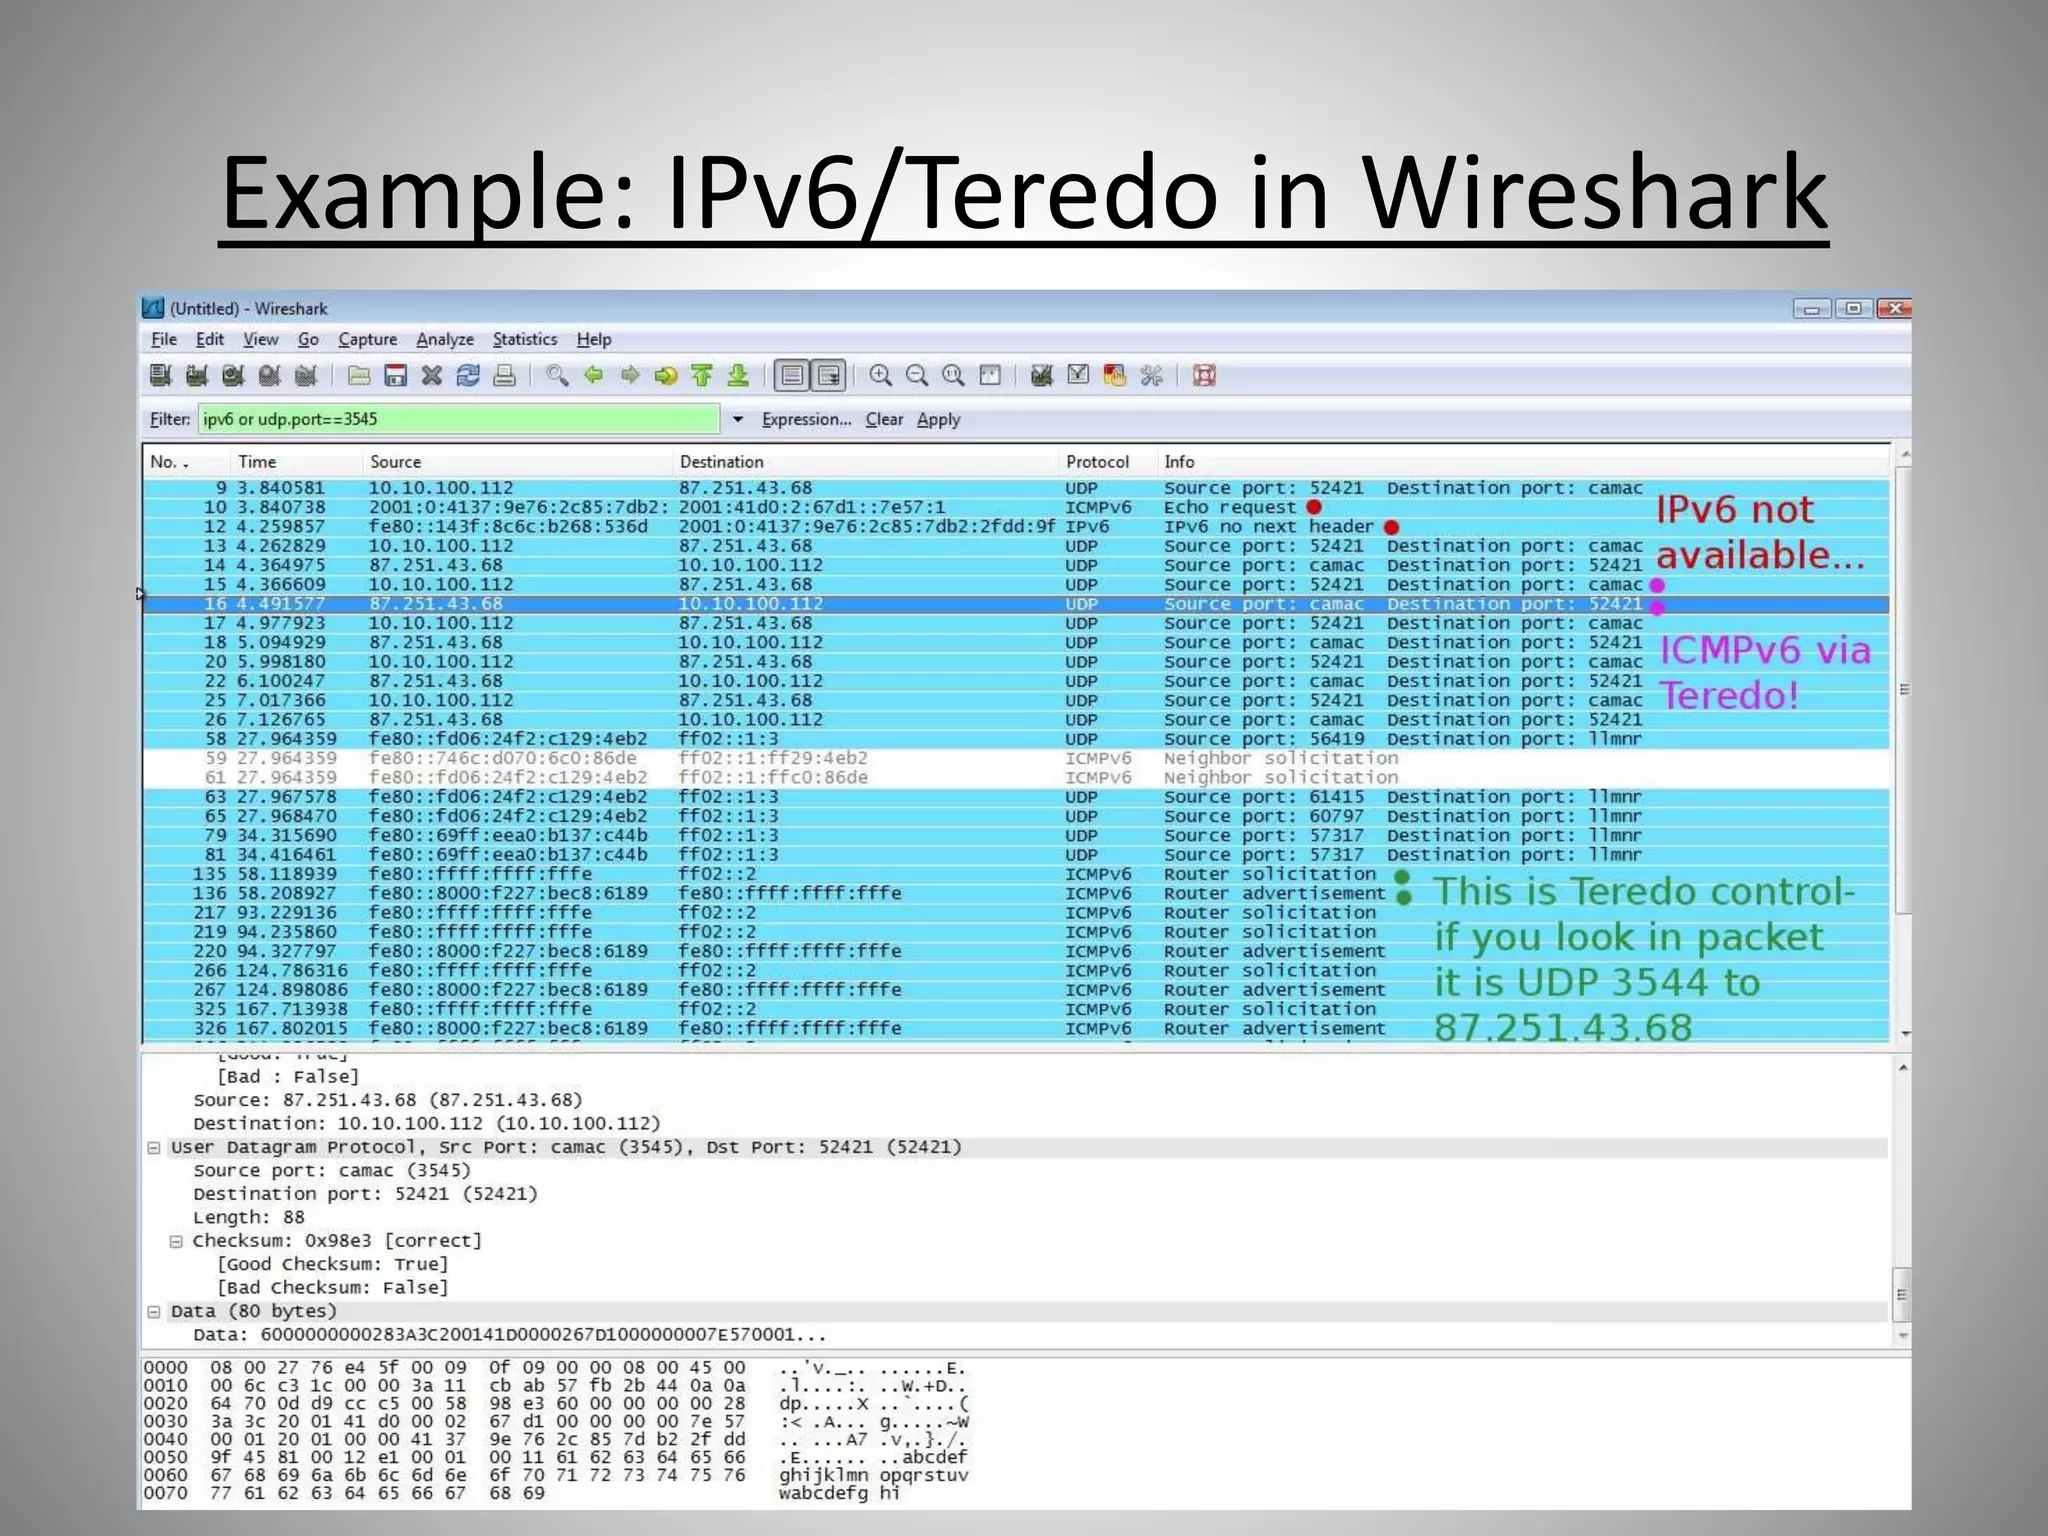Stop the running capture

click(269, 376)
